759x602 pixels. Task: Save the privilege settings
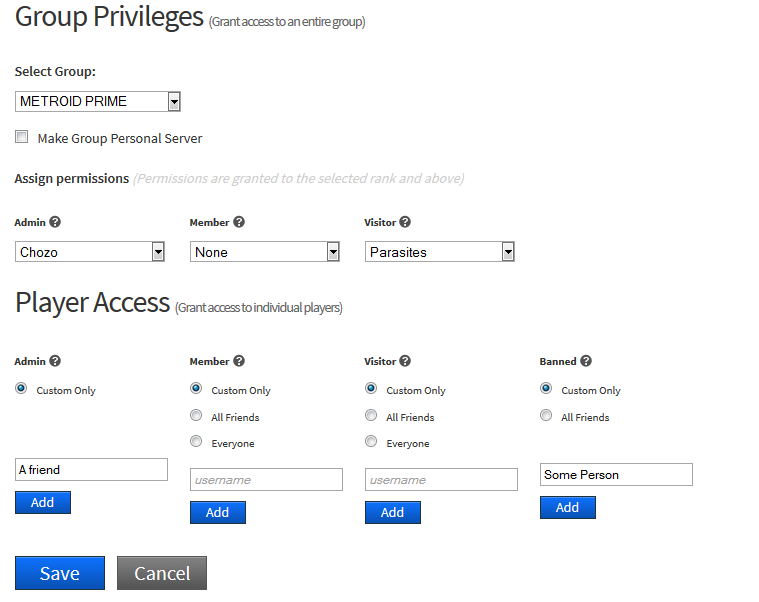point(60,573)
